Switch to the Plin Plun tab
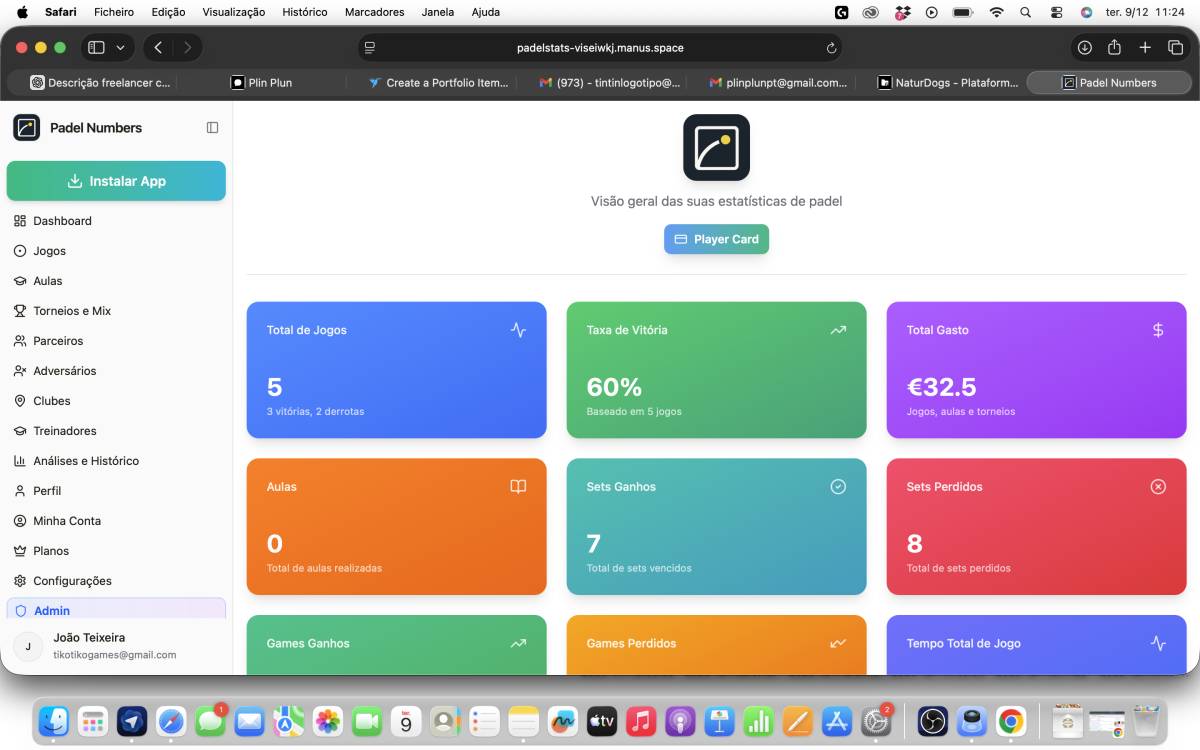1200x750 pixels. [x=262, y=83]
